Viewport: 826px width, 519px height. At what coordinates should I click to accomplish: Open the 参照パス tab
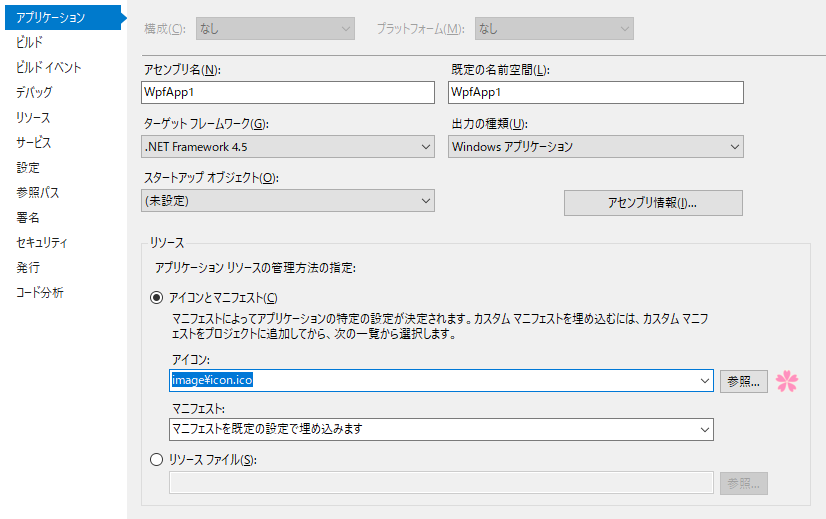click(37, 192)
